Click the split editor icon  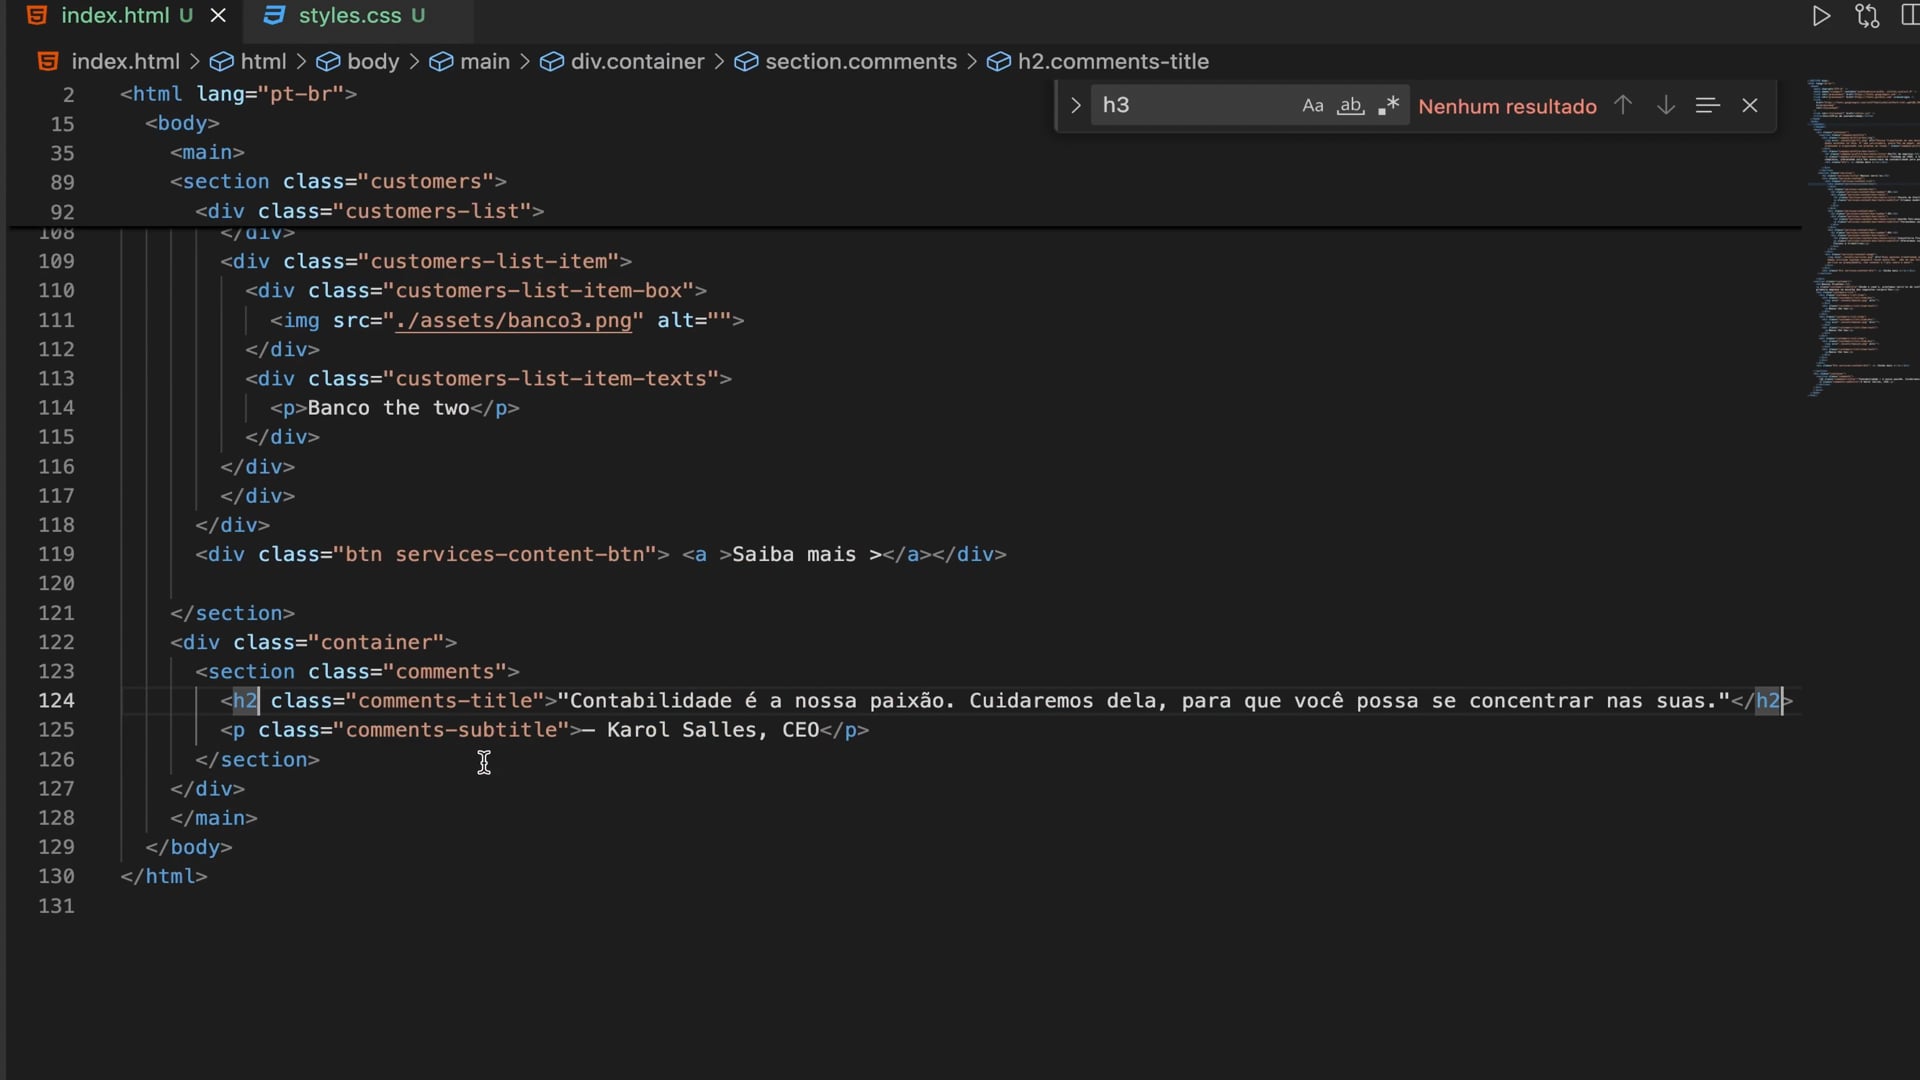[1909, 16]
